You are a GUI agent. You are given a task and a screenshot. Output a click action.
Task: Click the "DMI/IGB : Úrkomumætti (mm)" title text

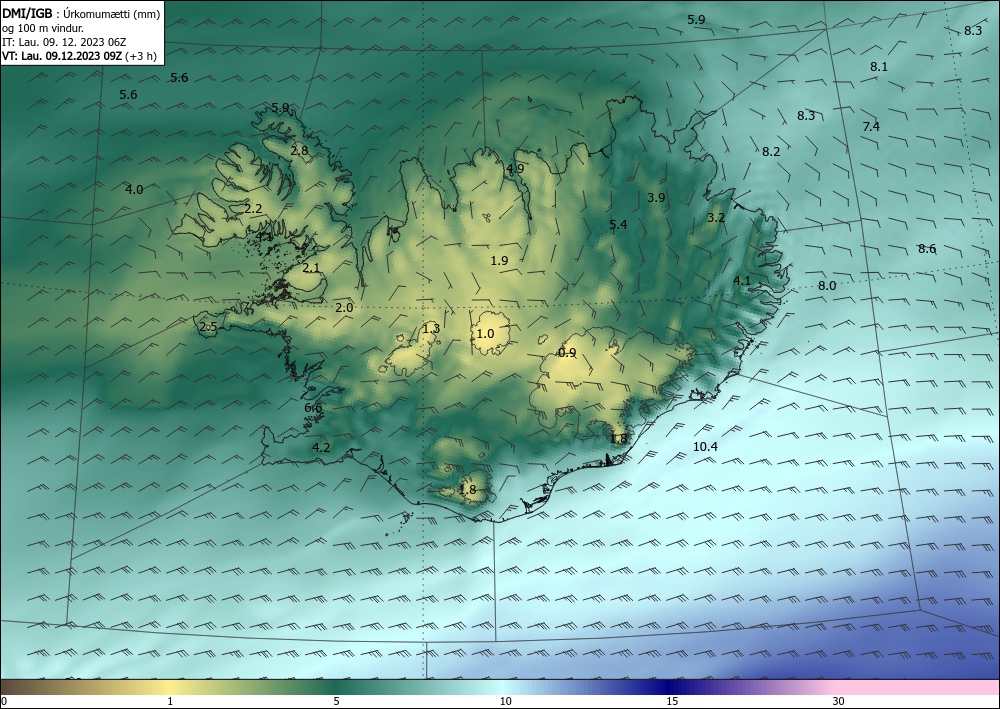[x=81, y=13]
